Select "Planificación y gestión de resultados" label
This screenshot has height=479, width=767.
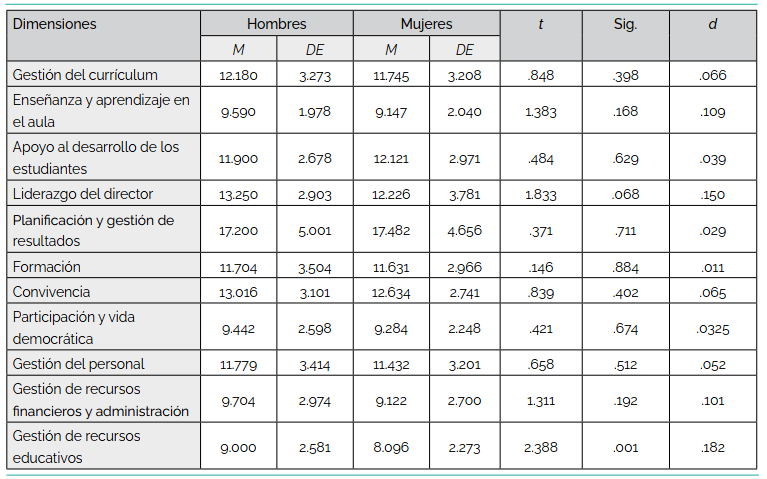point(92,230)
